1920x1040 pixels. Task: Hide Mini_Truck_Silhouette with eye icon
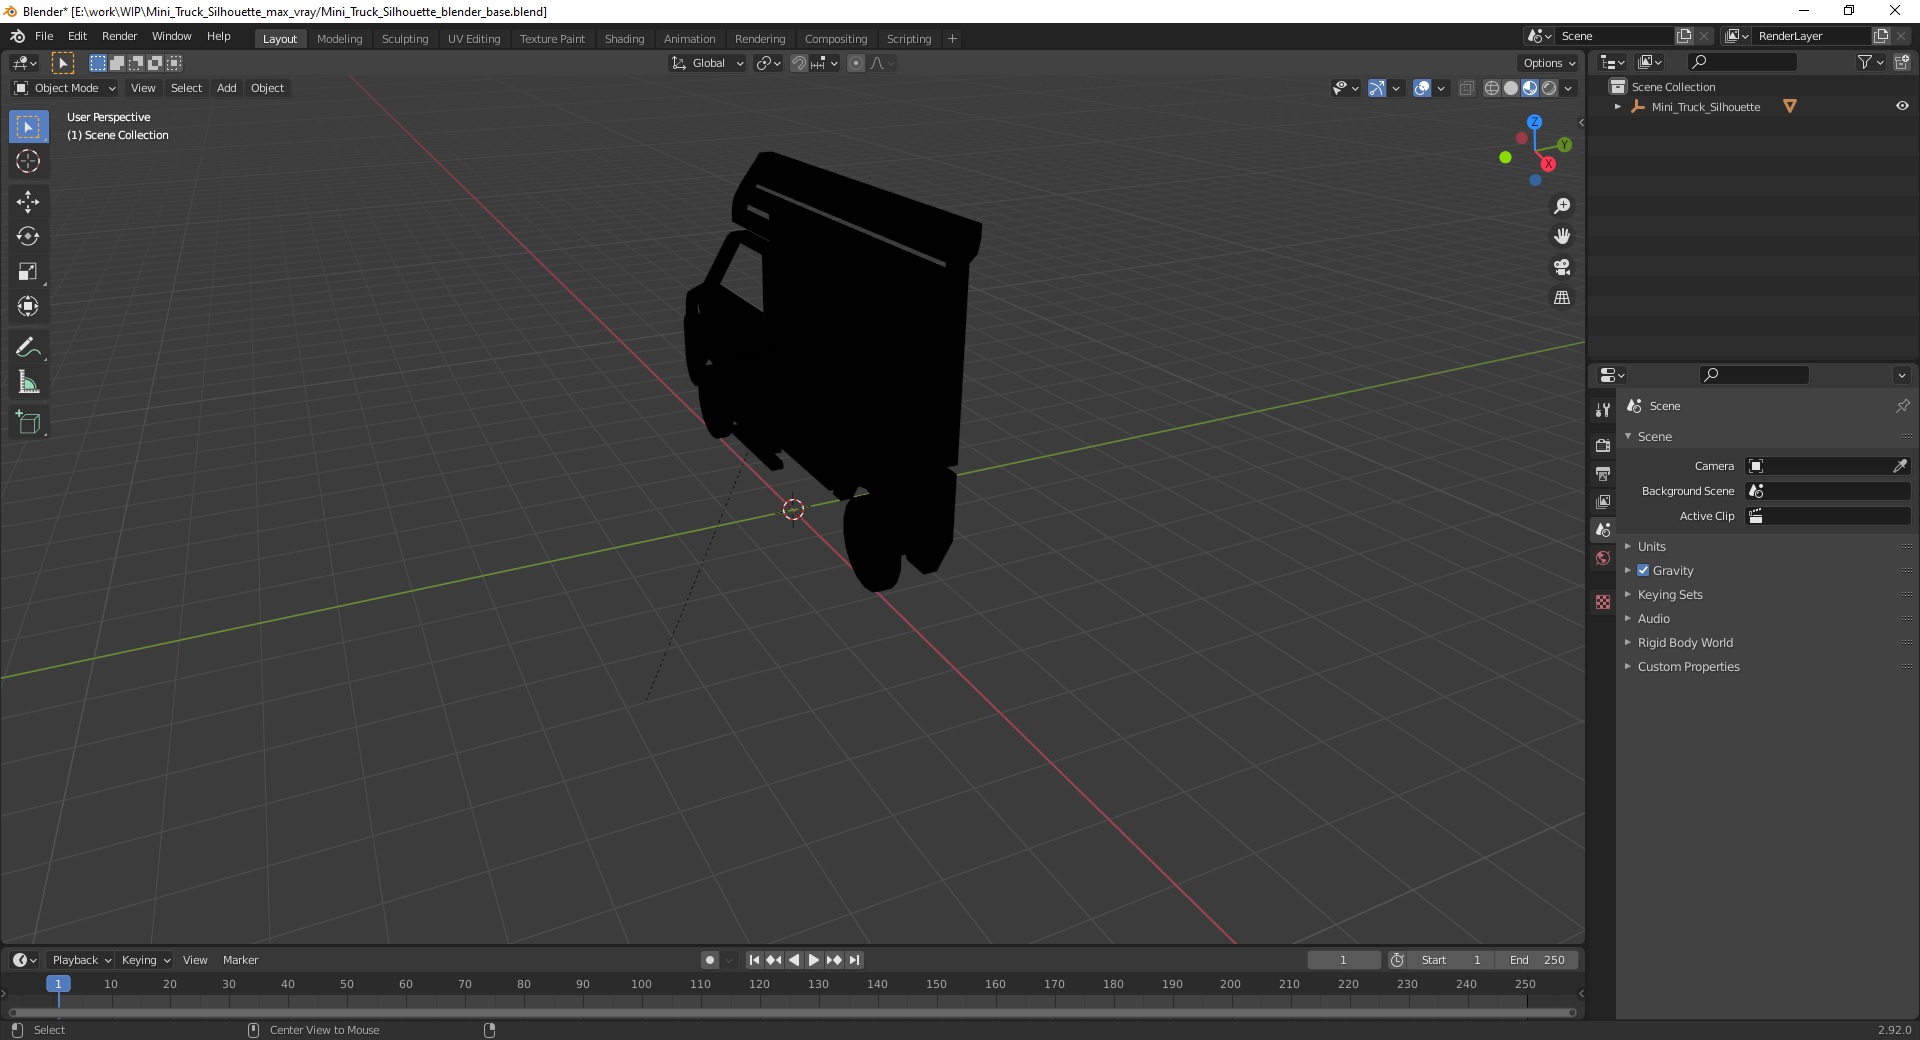pyautogui.click(x=1902, y=106)
